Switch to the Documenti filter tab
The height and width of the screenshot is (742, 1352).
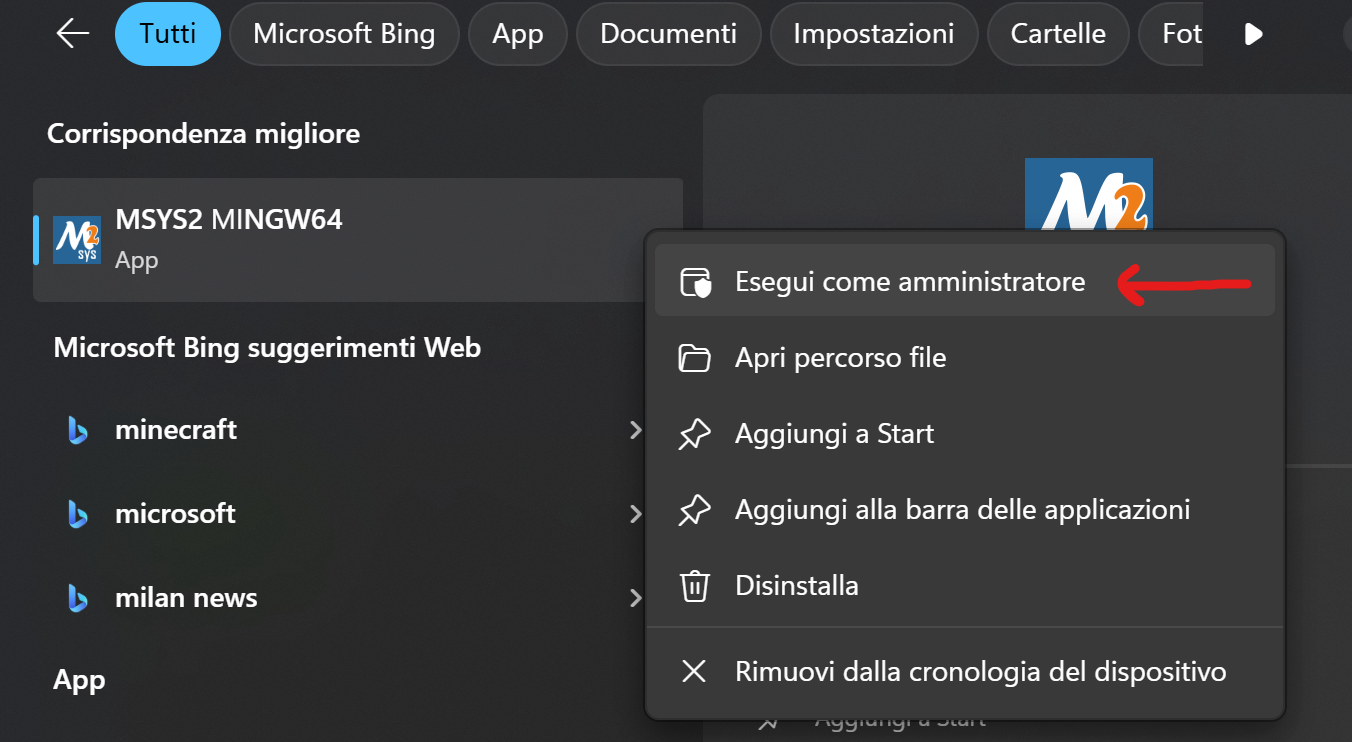tap(668, 34)
